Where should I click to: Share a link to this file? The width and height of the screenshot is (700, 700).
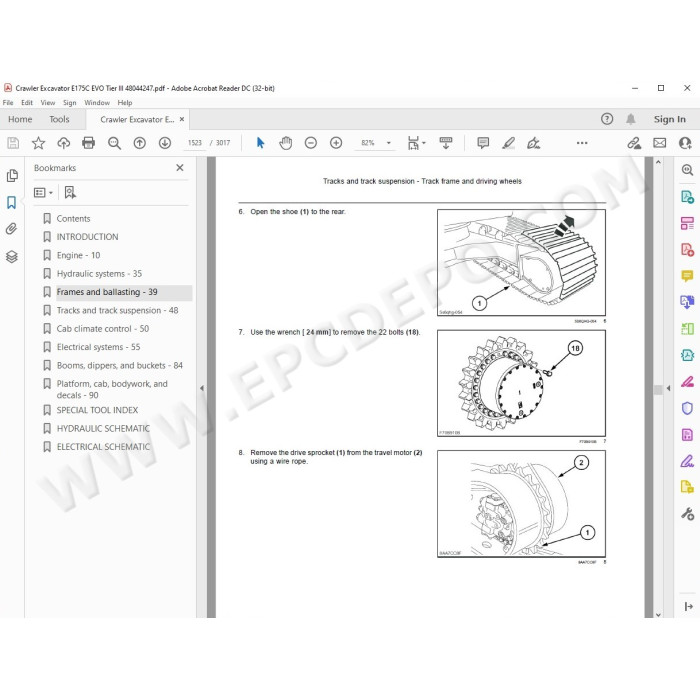click(x=634, y=143)
